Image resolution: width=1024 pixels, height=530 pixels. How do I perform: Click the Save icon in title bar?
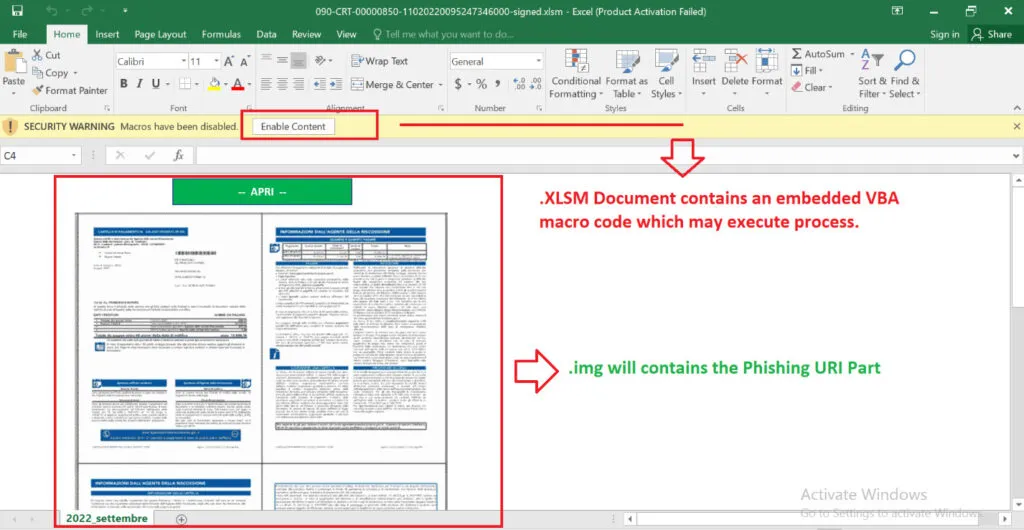[18, 11]
